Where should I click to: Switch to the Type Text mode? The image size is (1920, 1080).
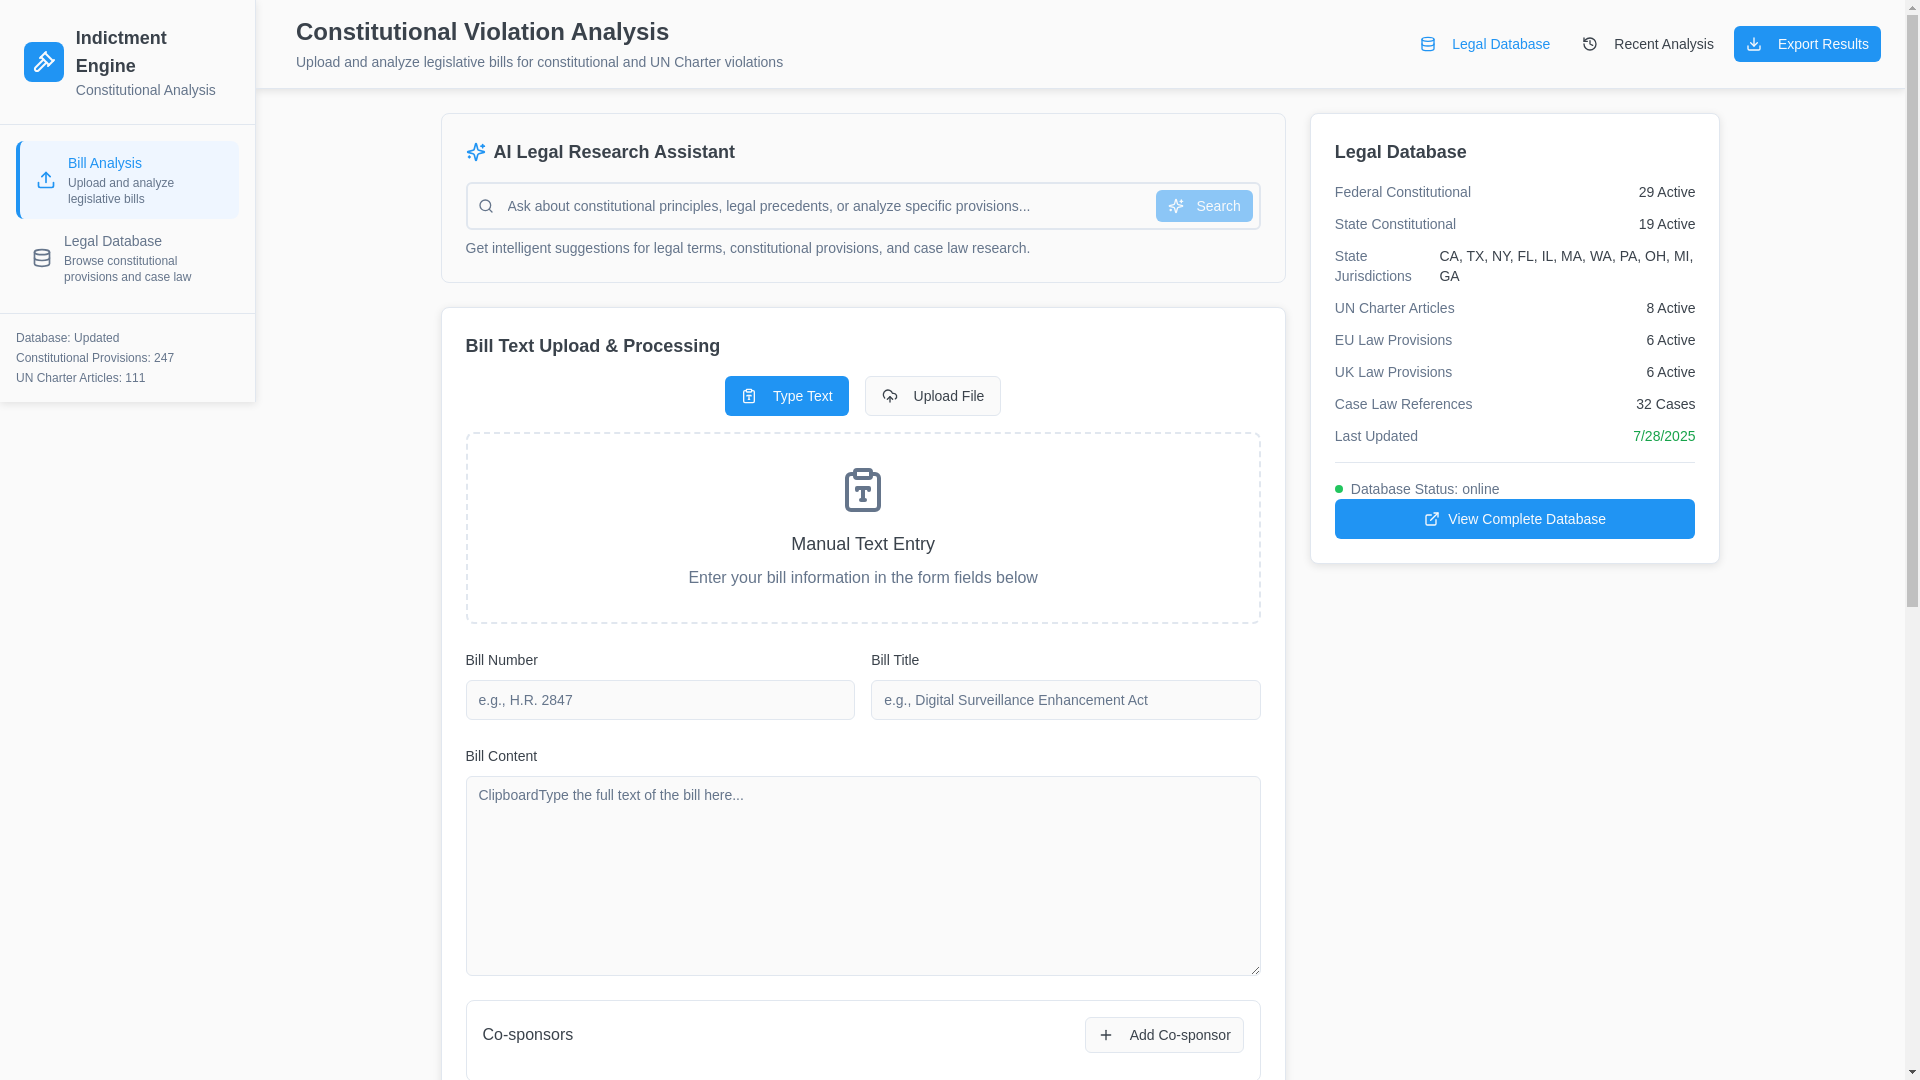(787, 396)
